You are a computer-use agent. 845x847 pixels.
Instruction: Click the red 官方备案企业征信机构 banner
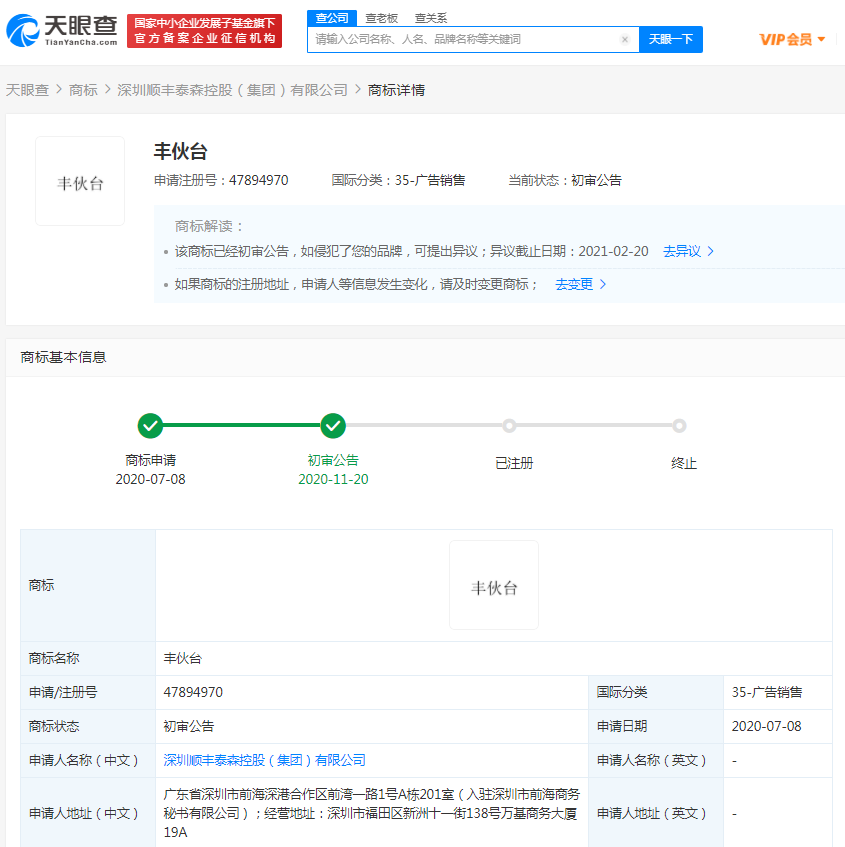coord(204,31)
